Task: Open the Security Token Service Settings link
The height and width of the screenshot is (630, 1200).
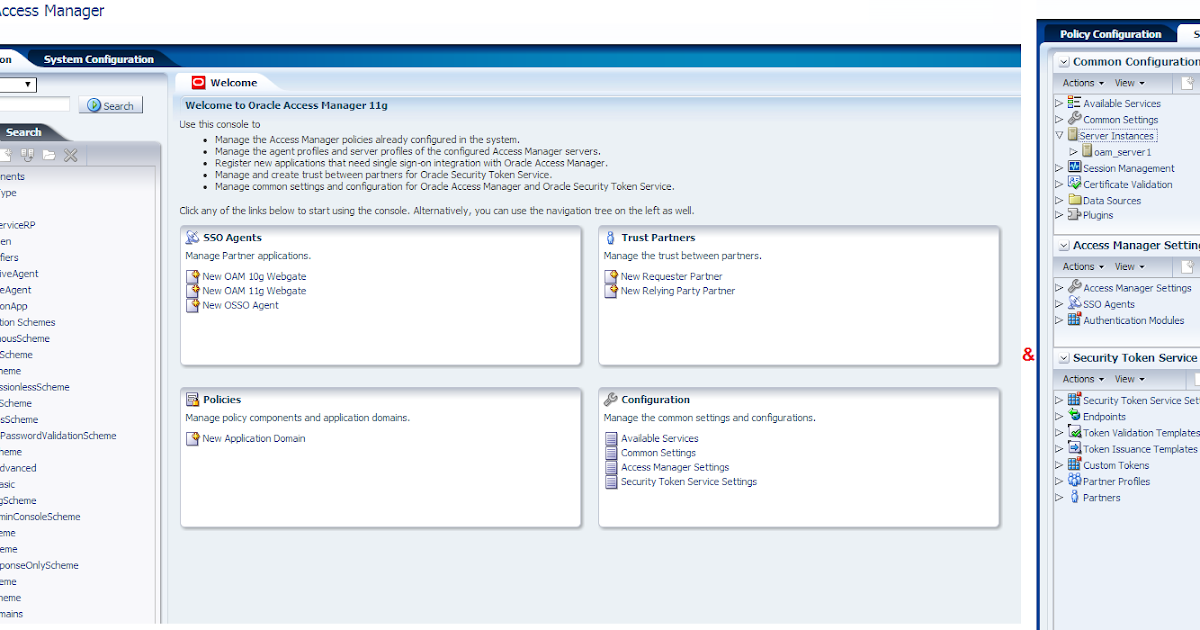Action: (x=689, y=482)
